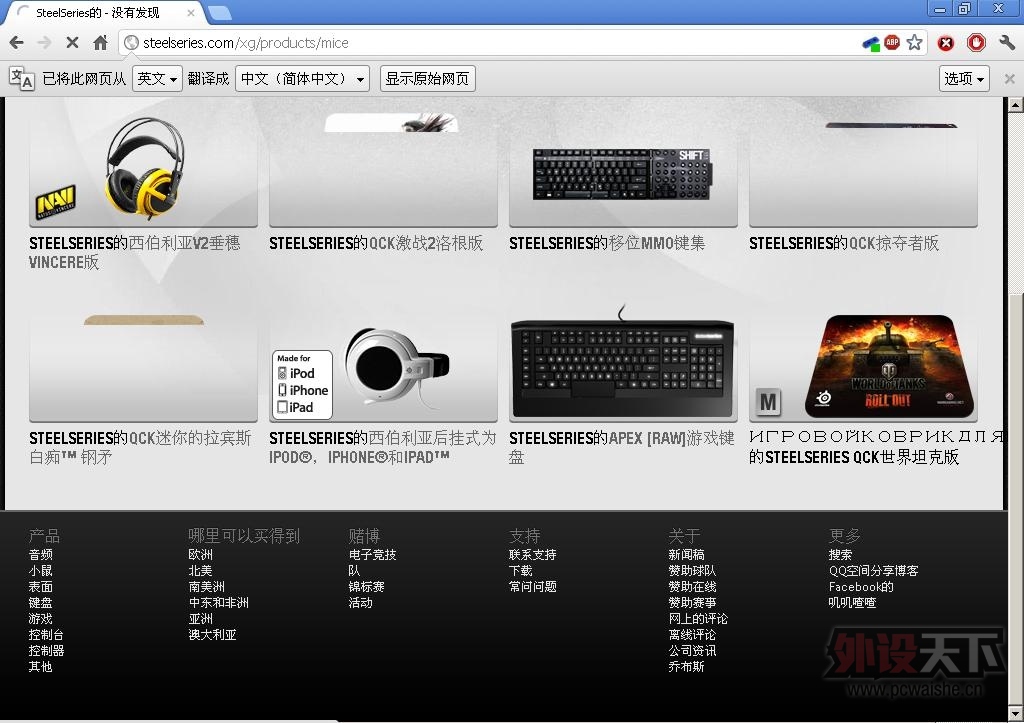Click the footer 搜索 link

click(840, 554)
